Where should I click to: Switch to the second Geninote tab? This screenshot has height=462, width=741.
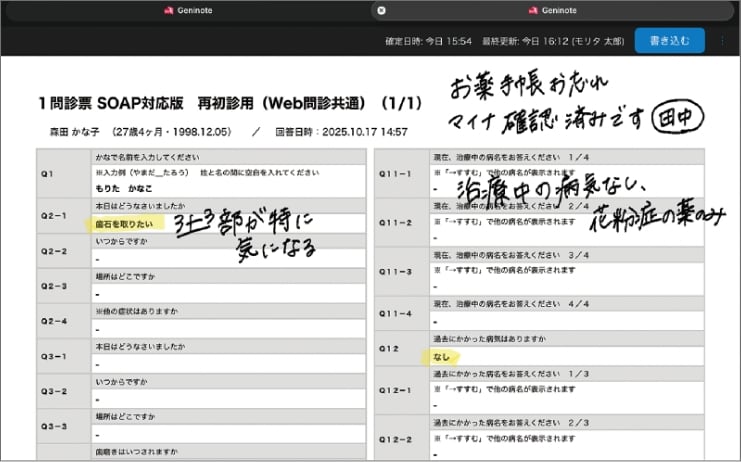tap(553, 10)
